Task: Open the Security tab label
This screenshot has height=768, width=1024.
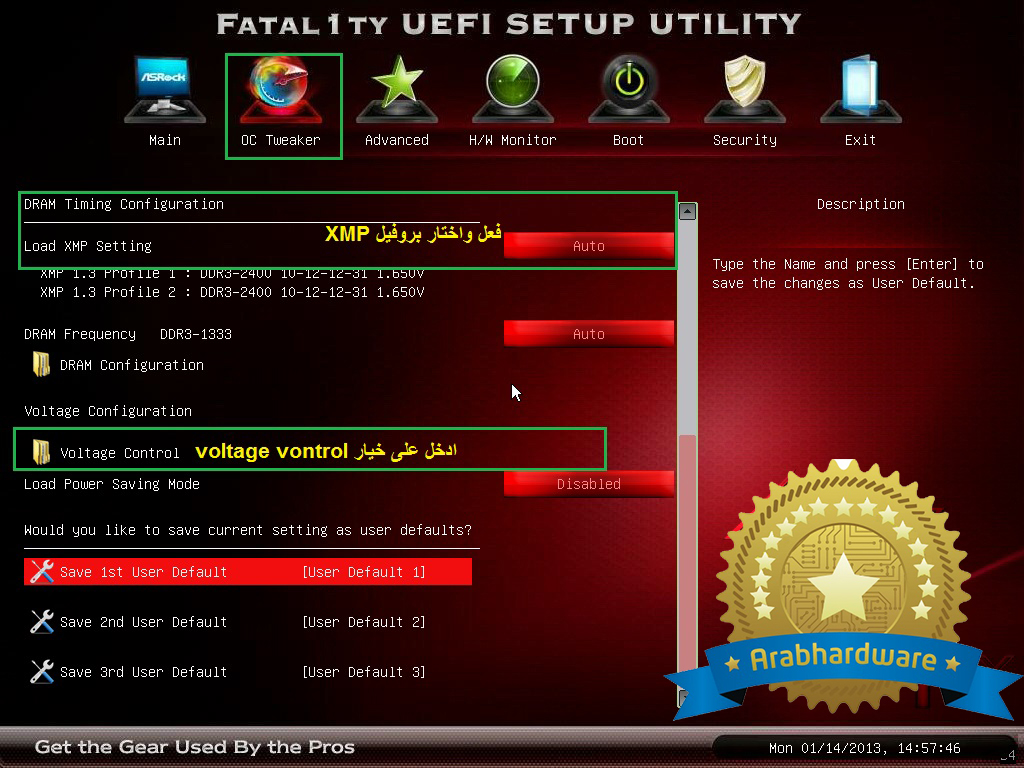Action: tap(744, 140)
